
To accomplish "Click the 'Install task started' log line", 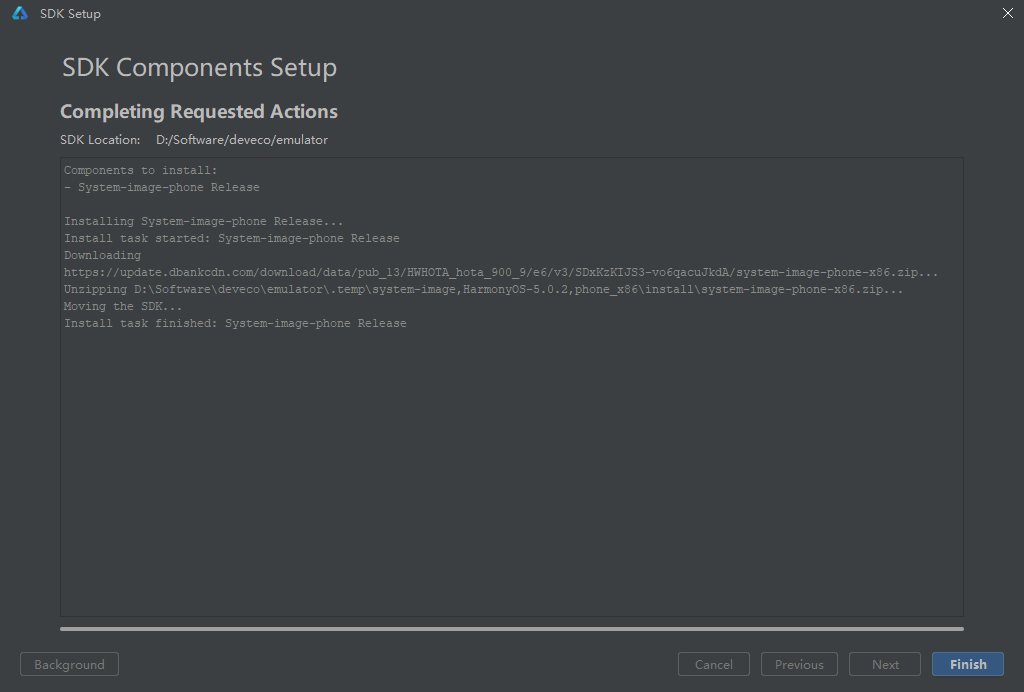I will point(232,238).
